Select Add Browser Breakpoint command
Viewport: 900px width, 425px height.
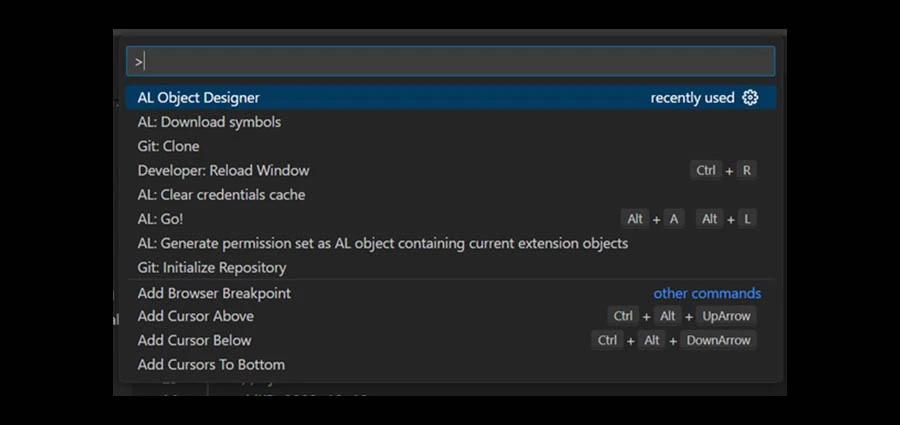[450, 293]
